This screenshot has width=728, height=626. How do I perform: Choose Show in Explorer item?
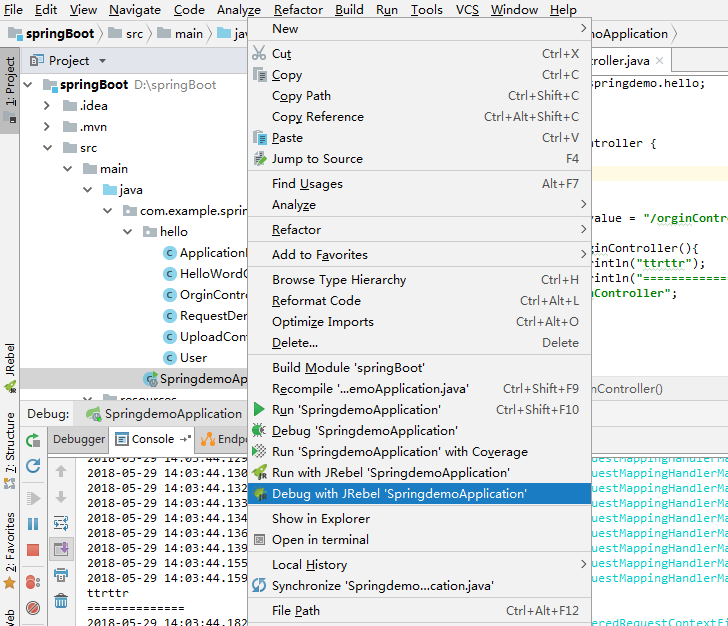tap(420, 519)
